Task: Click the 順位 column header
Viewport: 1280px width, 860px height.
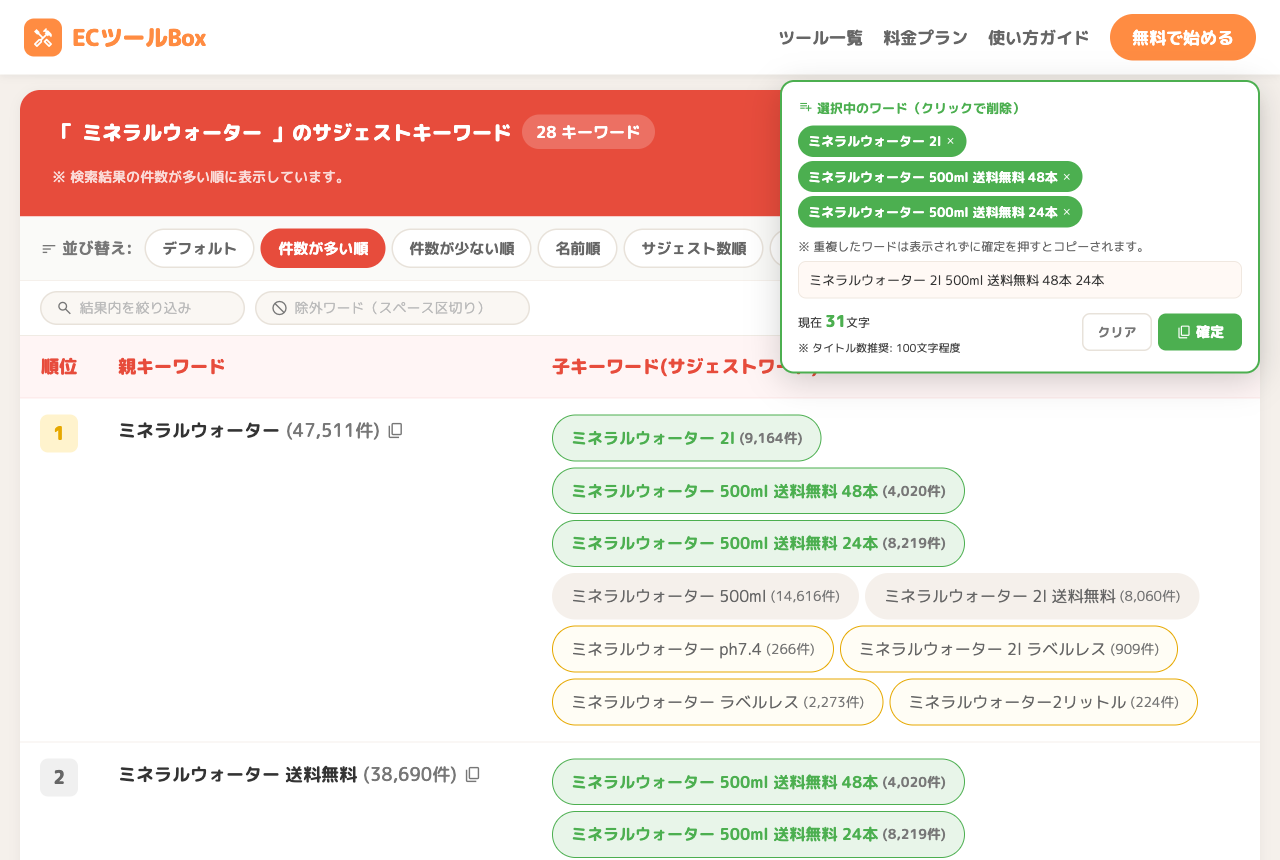Action: click(x=59, y=366)
